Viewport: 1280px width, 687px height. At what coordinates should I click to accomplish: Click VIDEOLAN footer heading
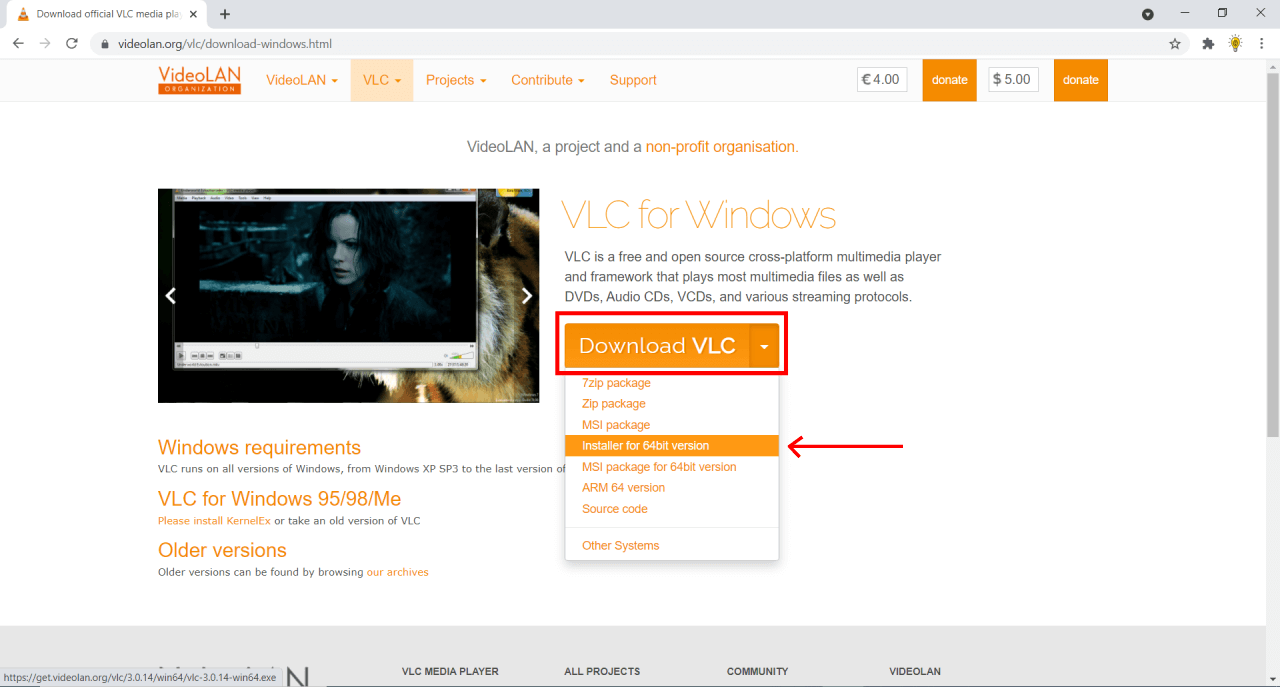pyautogui.click(x=915, y=671)
